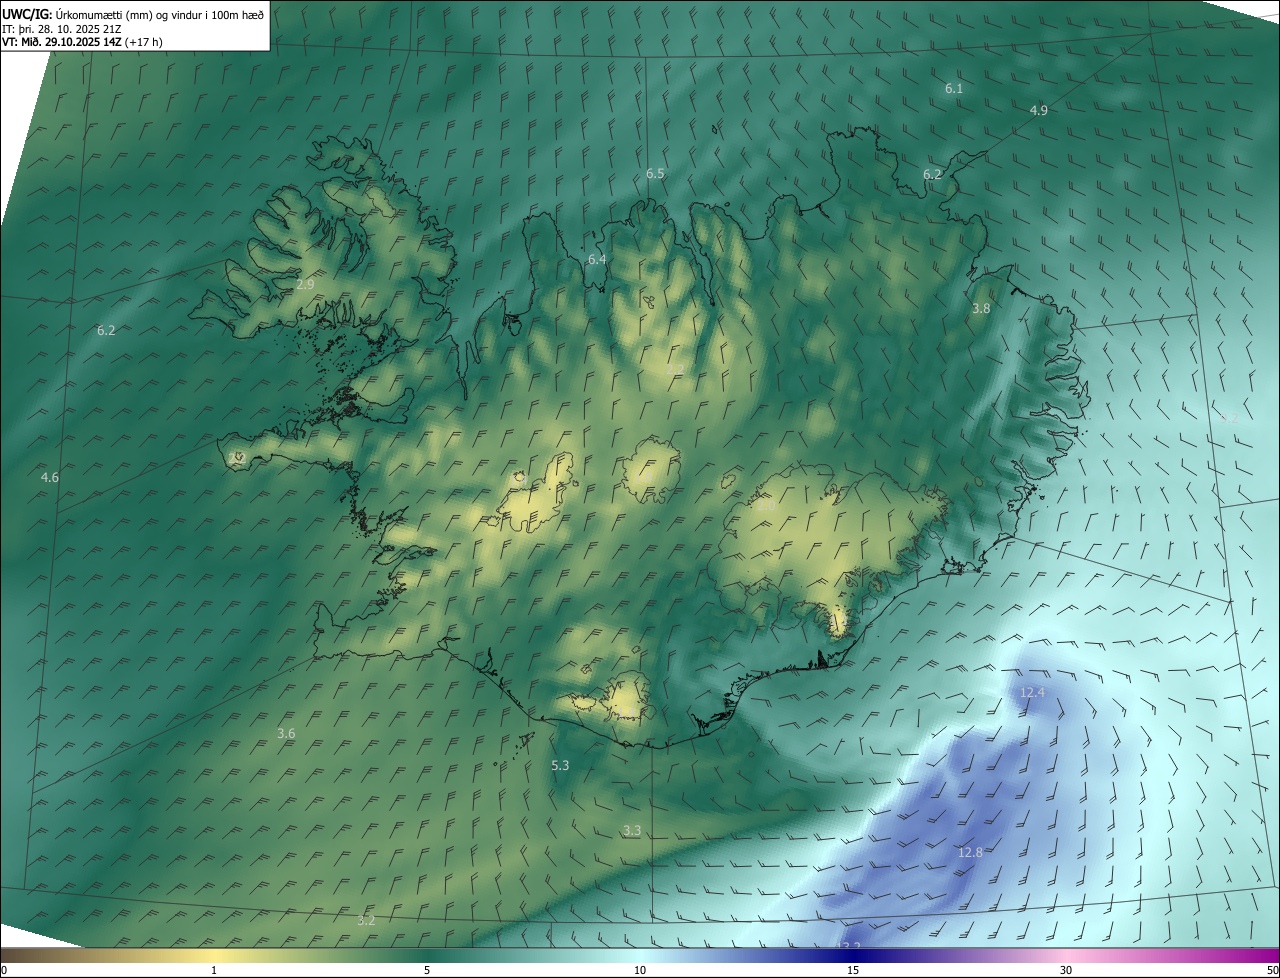Screen dimensions: 1280x978
Task: Select the 6.1 value label
Action: click(x=954, y=89)
